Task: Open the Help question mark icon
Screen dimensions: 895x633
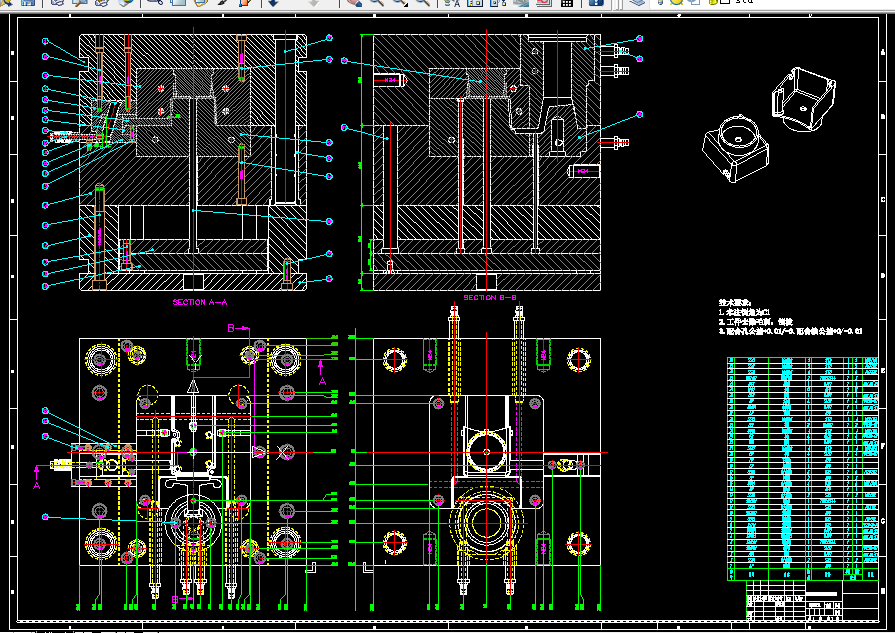Action: coord(596,2)
